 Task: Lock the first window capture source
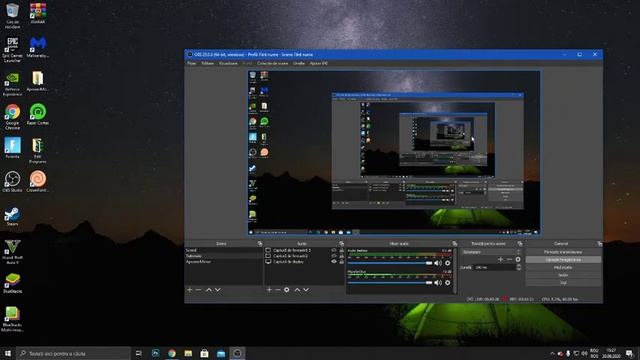pos(341,250)
